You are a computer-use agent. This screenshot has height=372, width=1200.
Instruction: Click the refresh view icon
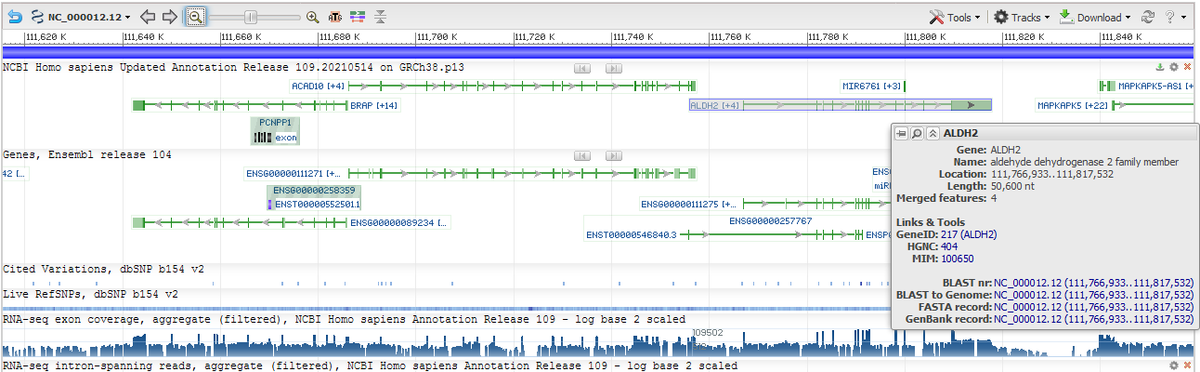click(x=1148, y=17)
